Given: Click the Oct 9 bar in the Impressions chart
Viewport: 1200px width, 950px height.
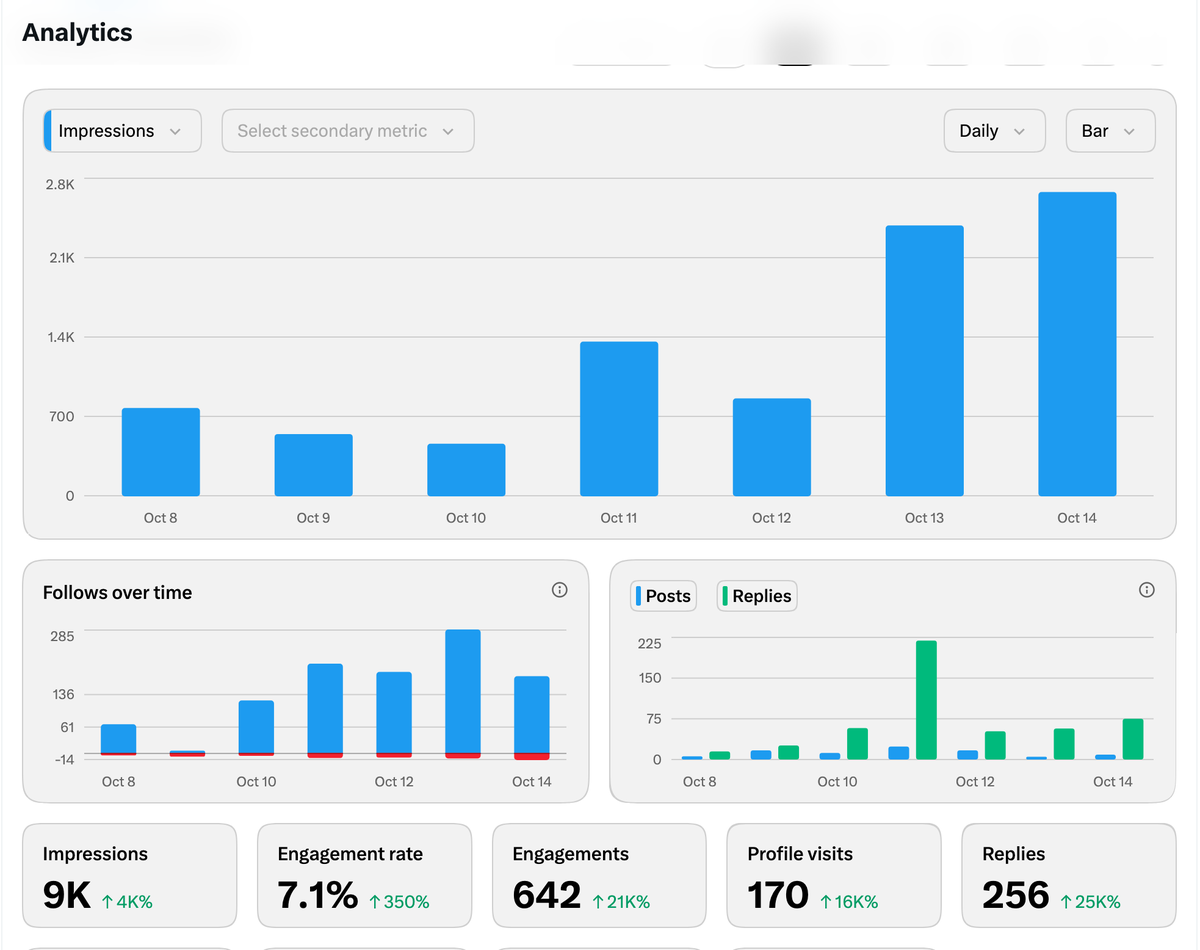Looking at the screenshot, I should (314, 465).
